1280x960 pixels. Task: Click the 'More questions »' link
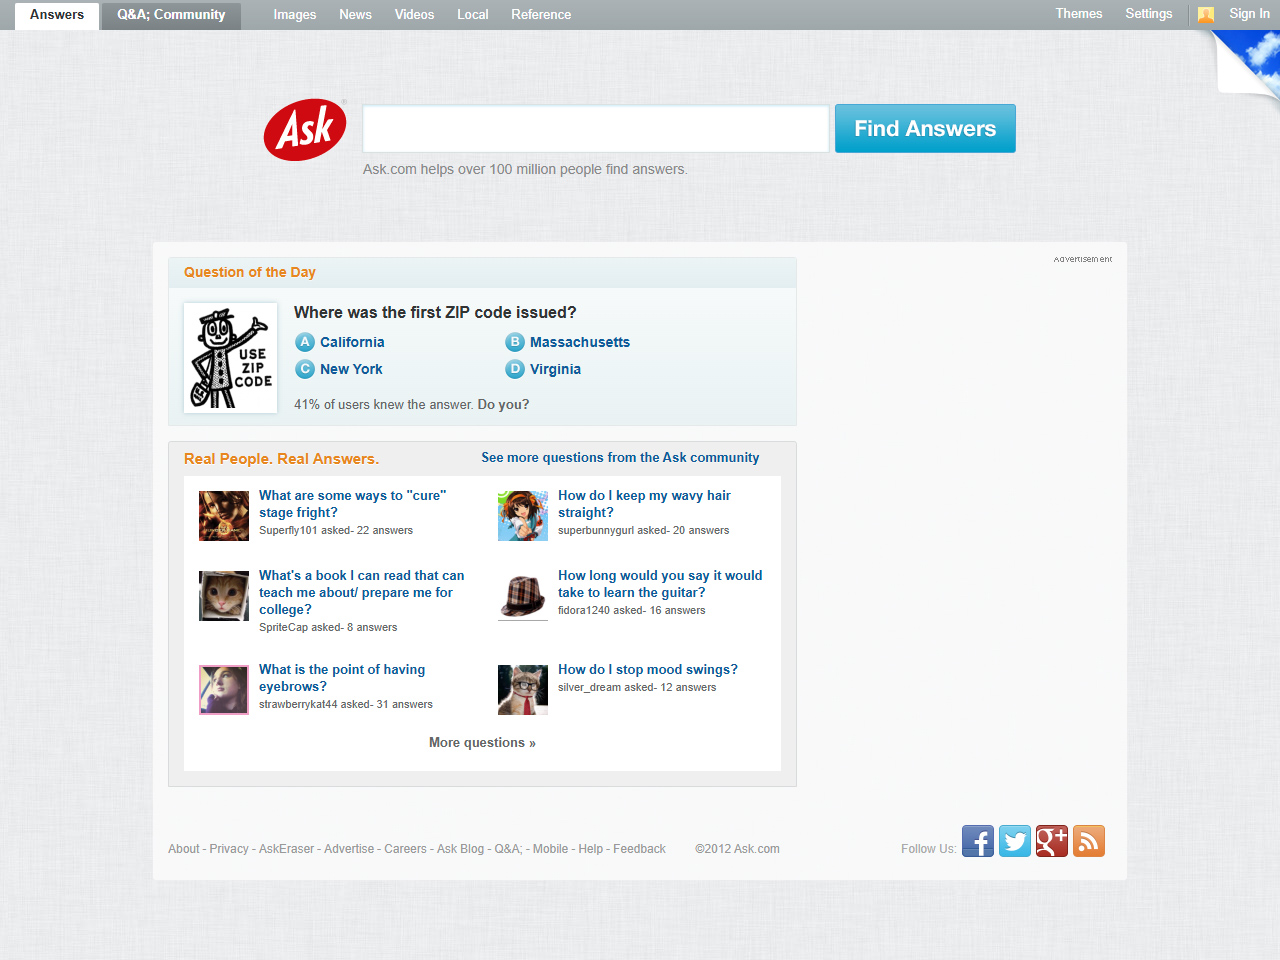click(482, 743)
